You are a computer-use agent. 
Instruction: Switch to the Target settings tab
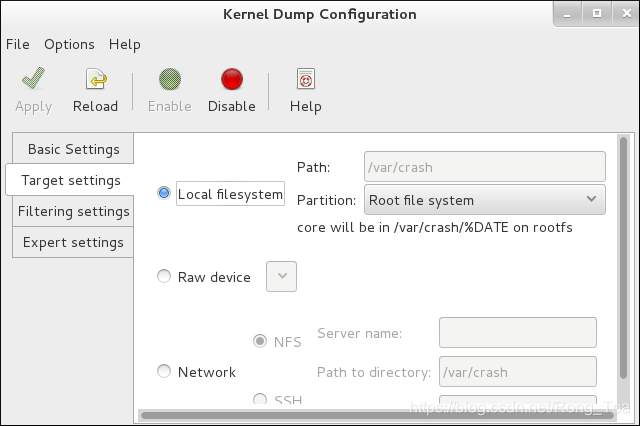(x=70, y=180)
